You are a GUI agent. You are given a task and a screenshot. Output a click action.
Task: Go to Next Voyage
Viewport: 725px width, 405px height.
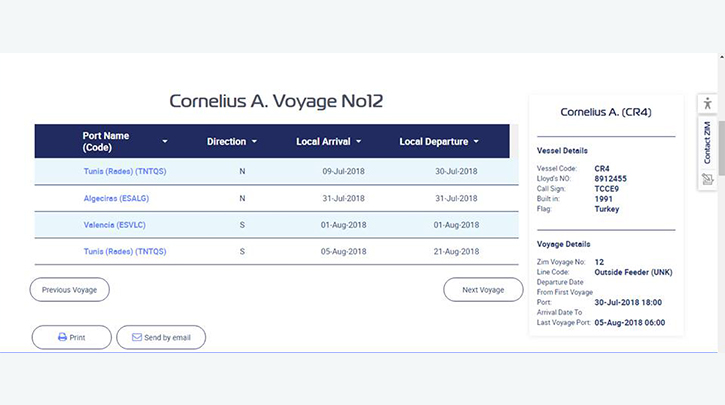click(x=483, y=289)
